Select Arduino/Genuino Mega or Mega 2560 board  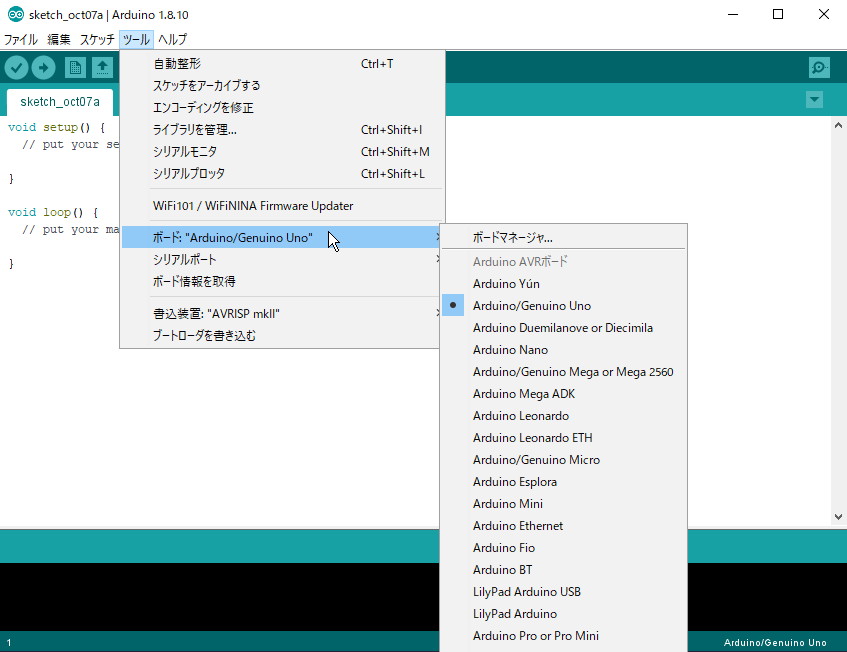[564, 372]
